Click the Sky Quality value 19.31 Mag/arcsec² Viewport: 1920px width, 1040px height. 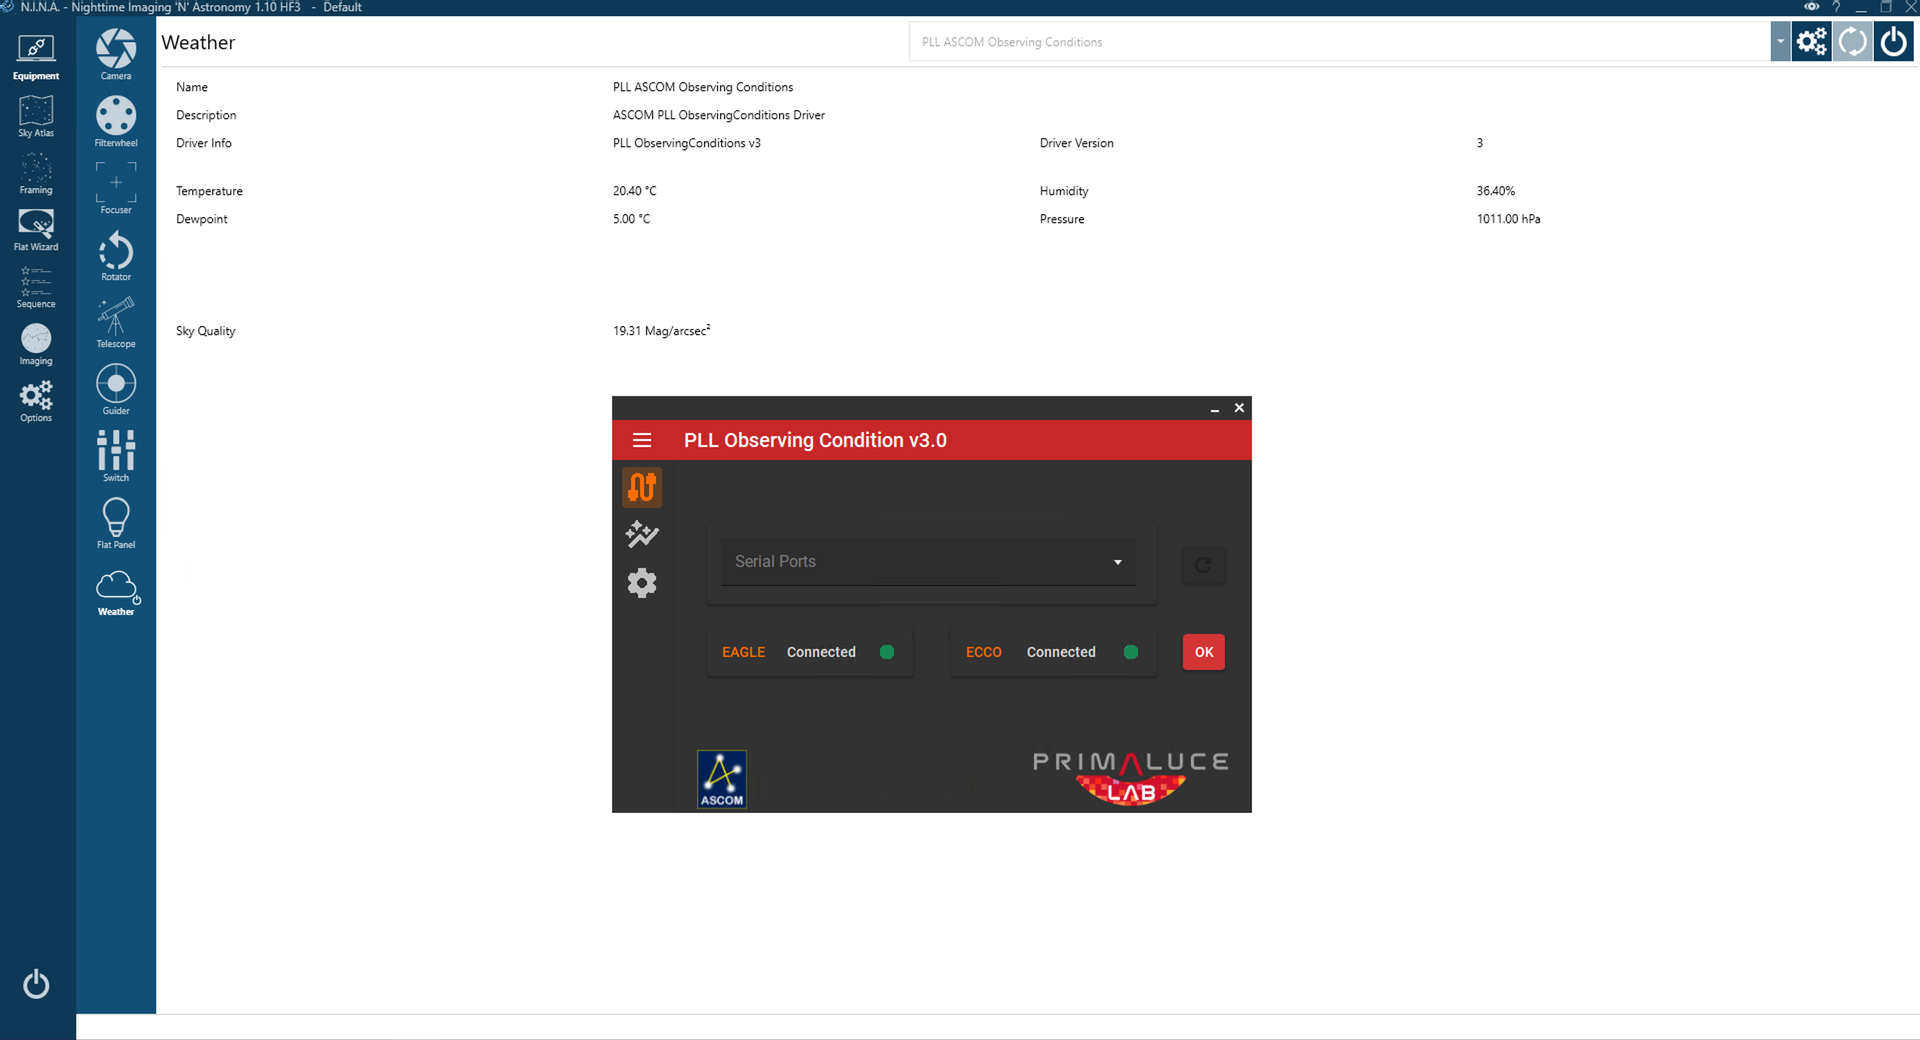pos(662,331)
